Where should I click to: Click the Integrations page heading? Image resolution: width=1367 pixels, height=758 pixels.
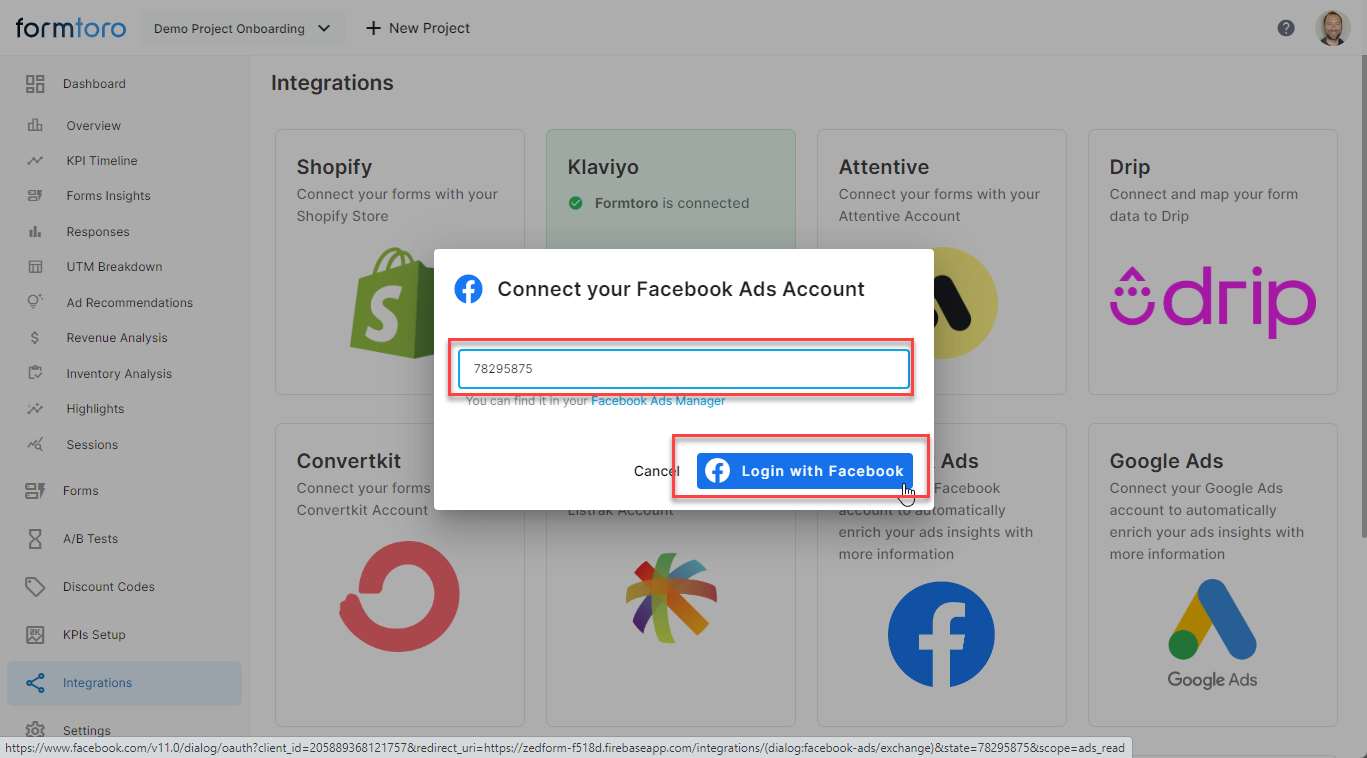click(x=332, y=83)
